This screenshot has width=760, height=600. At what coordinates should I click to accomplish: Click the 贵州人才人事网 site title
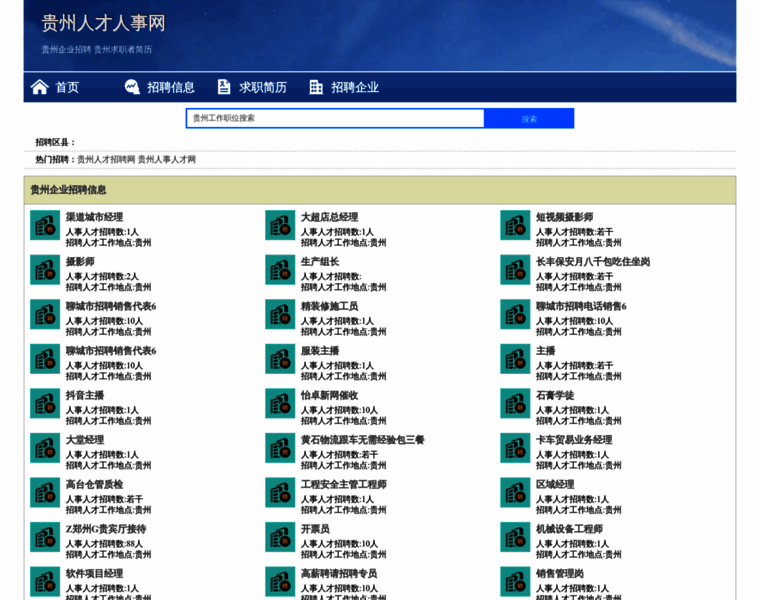[103, 23]
